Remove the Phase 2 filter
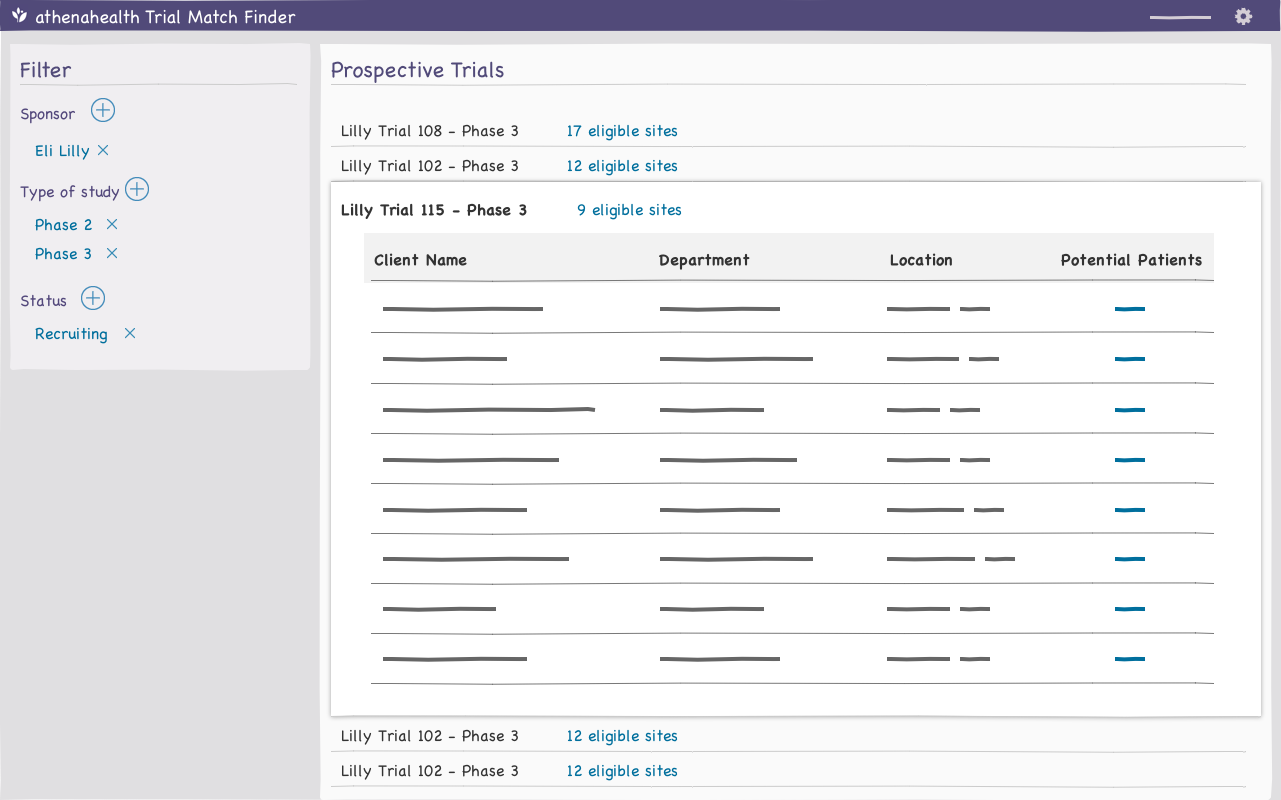1281x800 pixels. 112,224
